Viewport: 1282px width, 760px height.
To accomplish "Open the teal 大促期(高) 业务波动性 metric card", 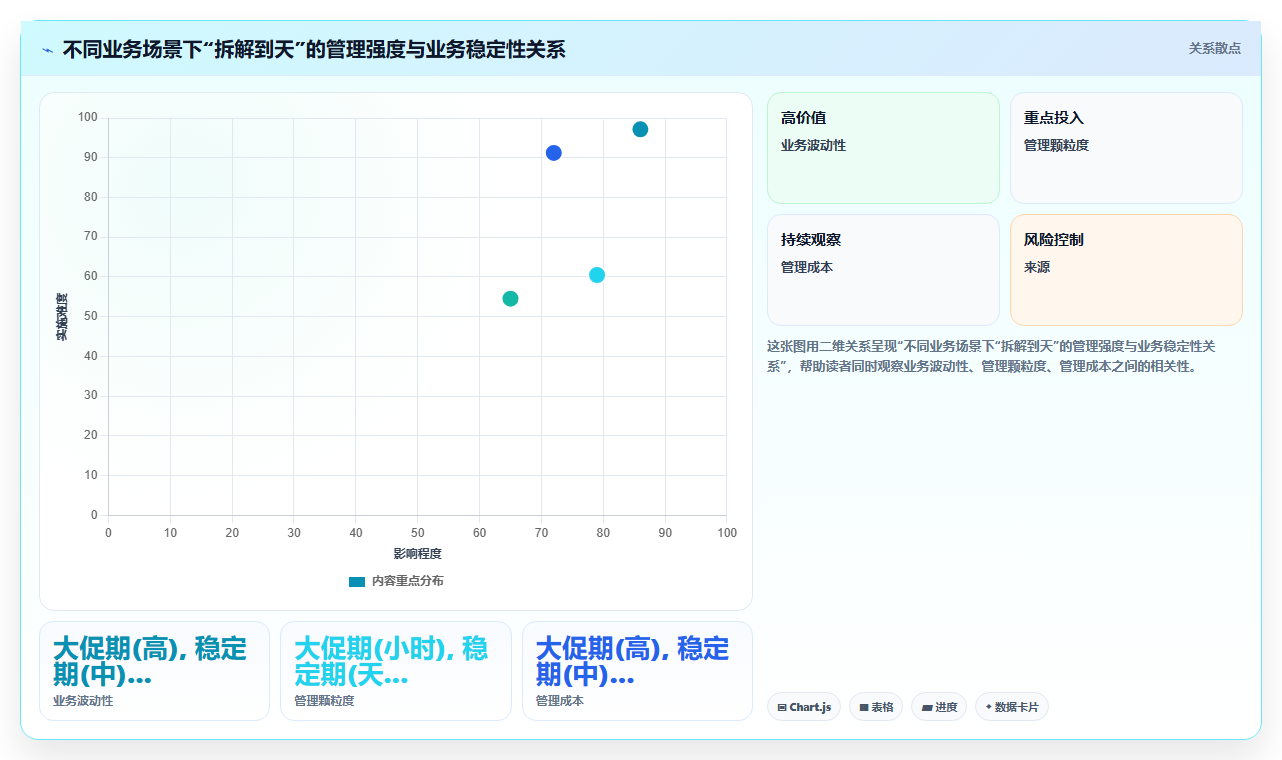I will tap(154, 671).
